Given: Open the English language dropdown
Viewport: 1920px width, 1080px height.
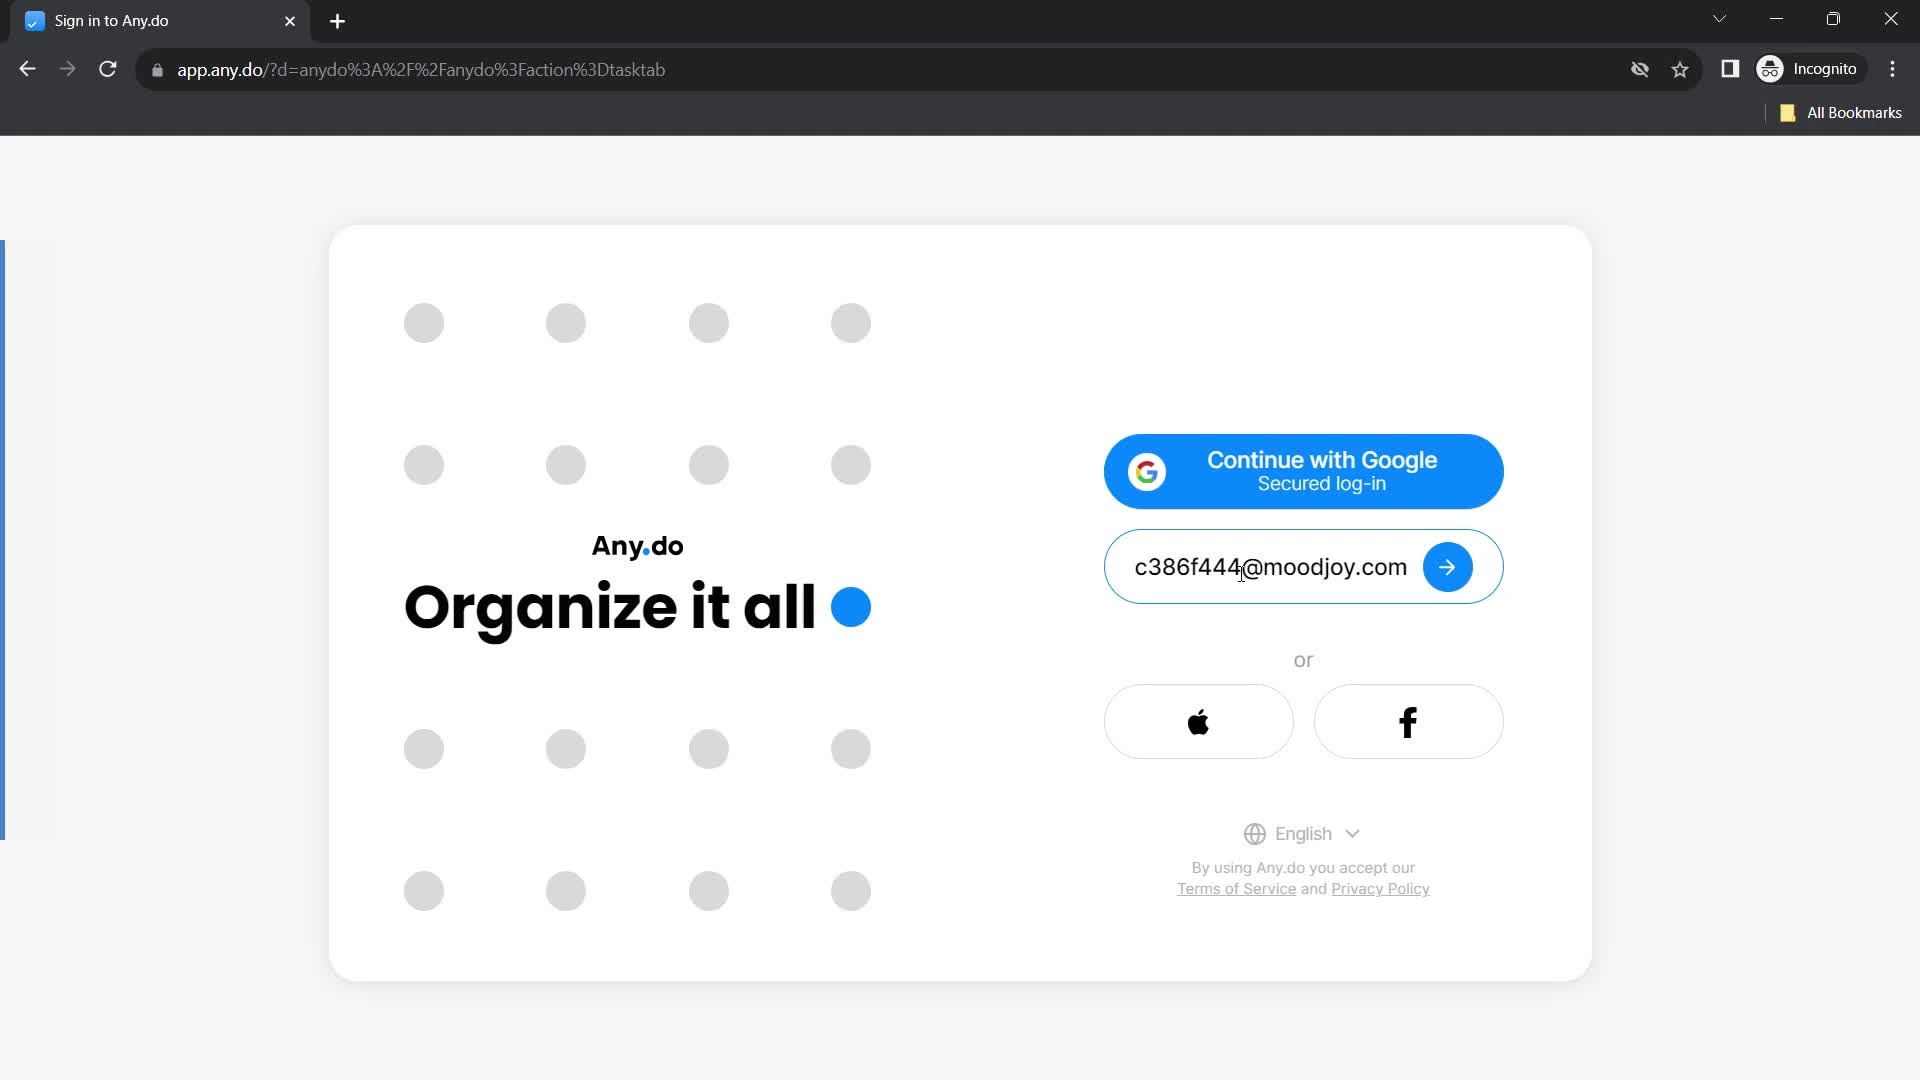Looking at the screenshot, I should pyautogui.click(x=1302, y=834).
